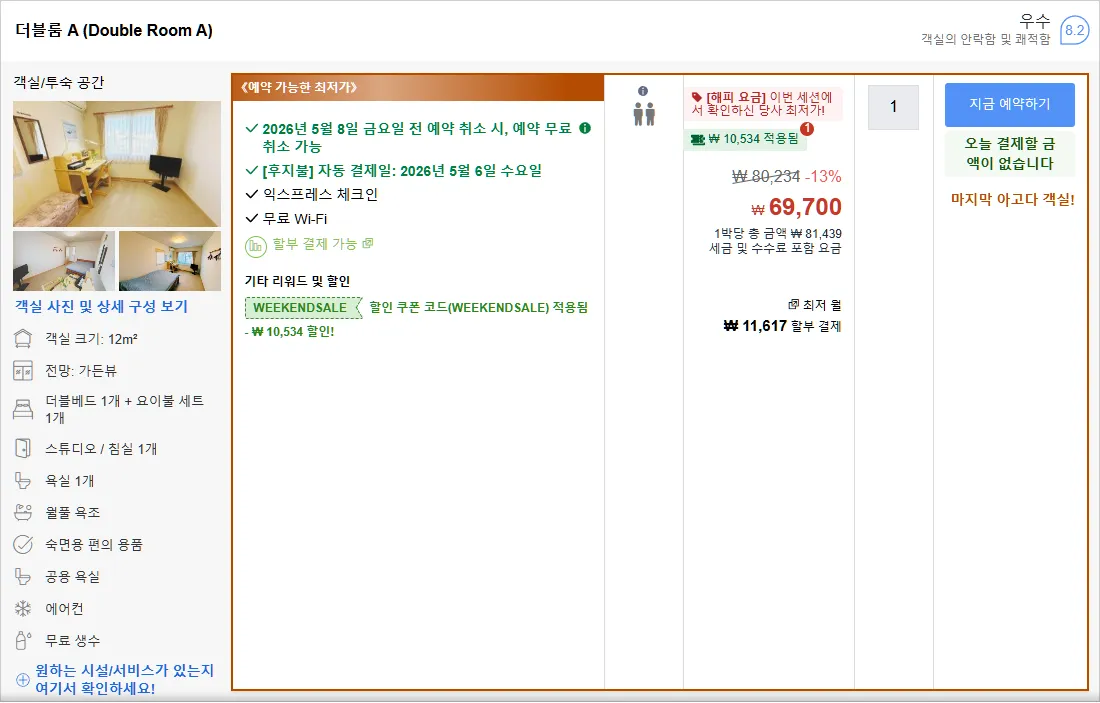Click the two-guest occupancy icon
The width and height of the screenshot is (1100, 703).
pos(644,114)
